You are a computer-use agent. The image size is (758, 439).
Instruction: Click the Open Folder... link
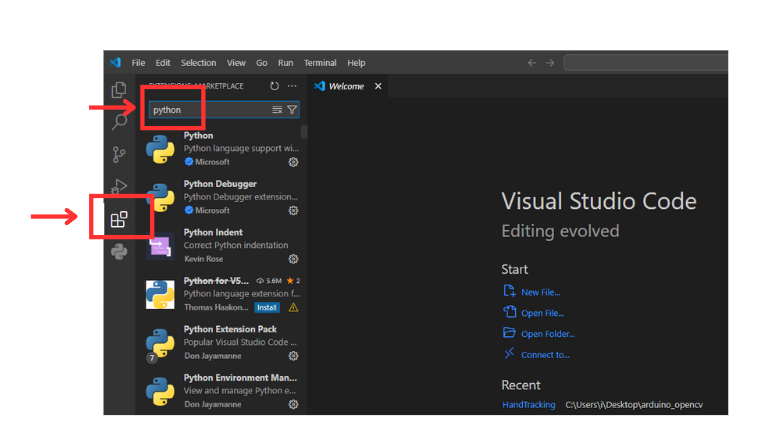[548, 334]
